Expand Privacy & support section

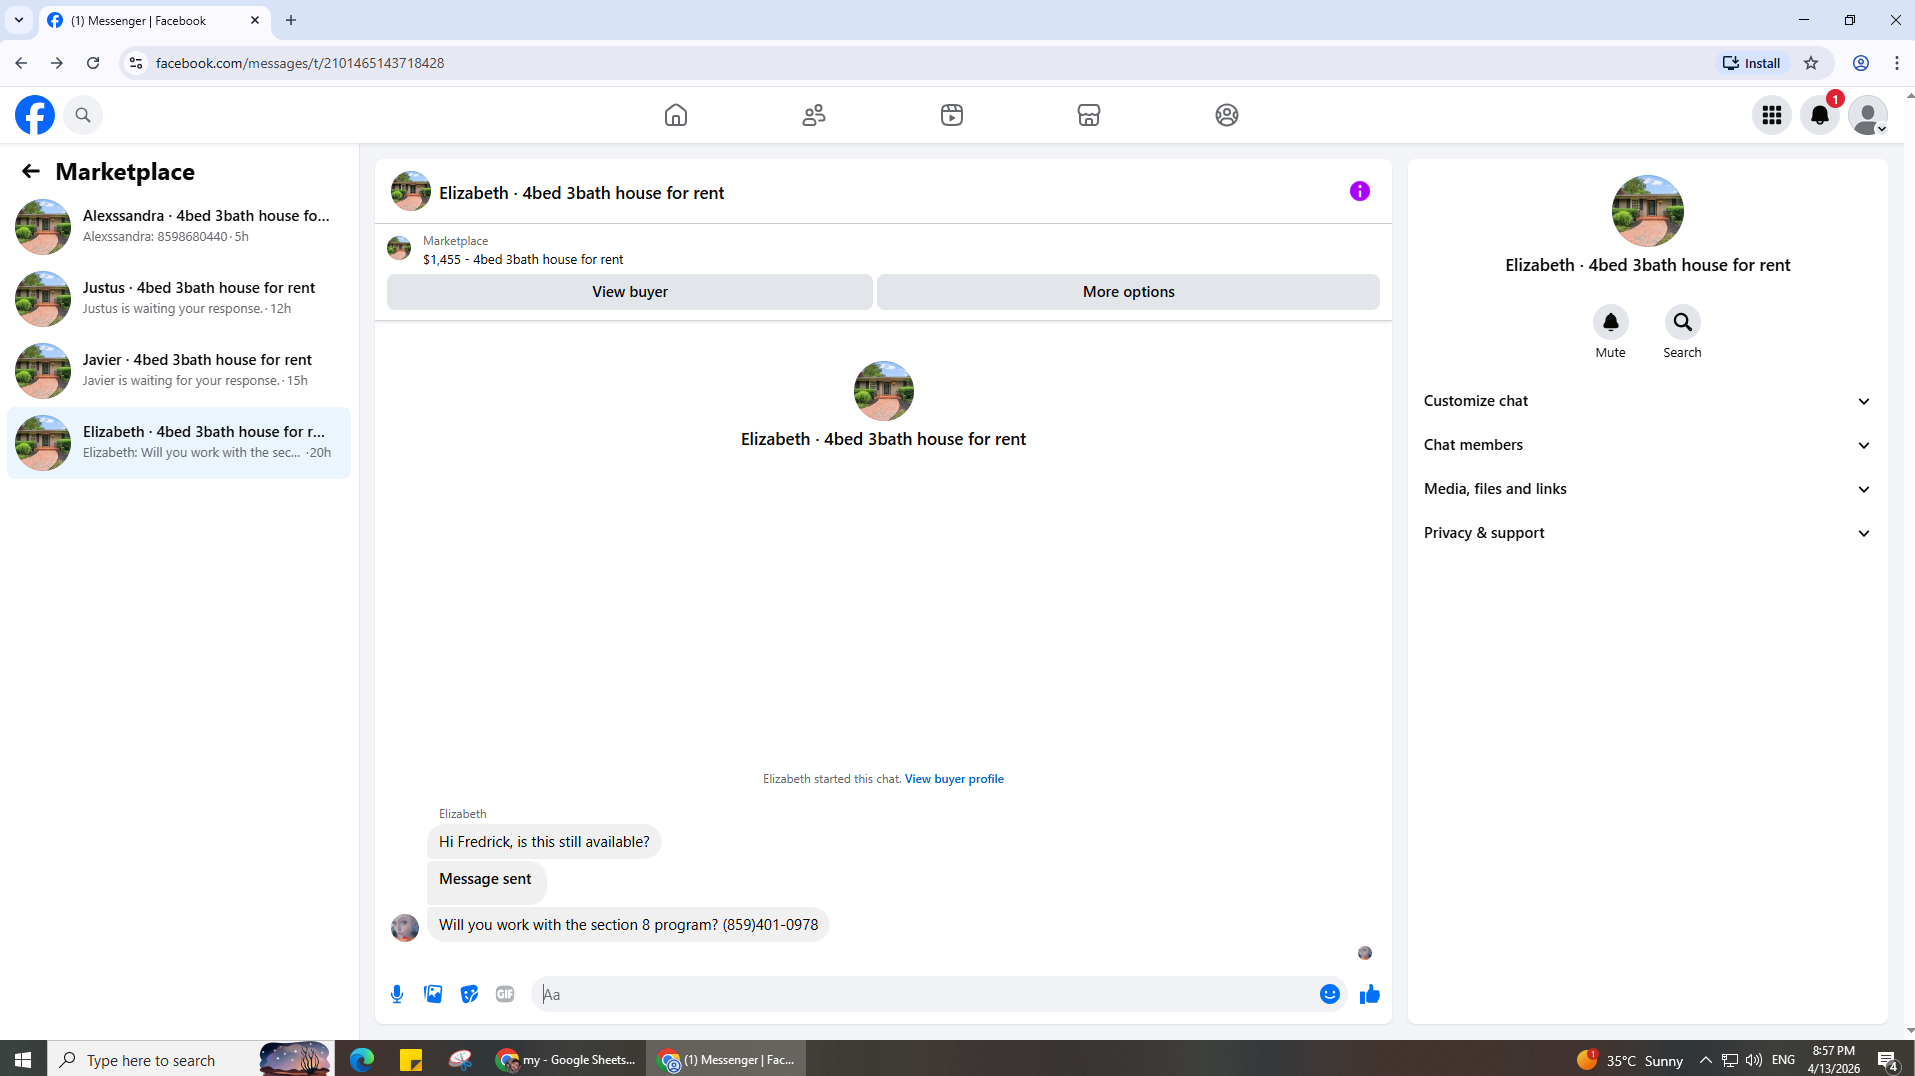point(1648,533)
